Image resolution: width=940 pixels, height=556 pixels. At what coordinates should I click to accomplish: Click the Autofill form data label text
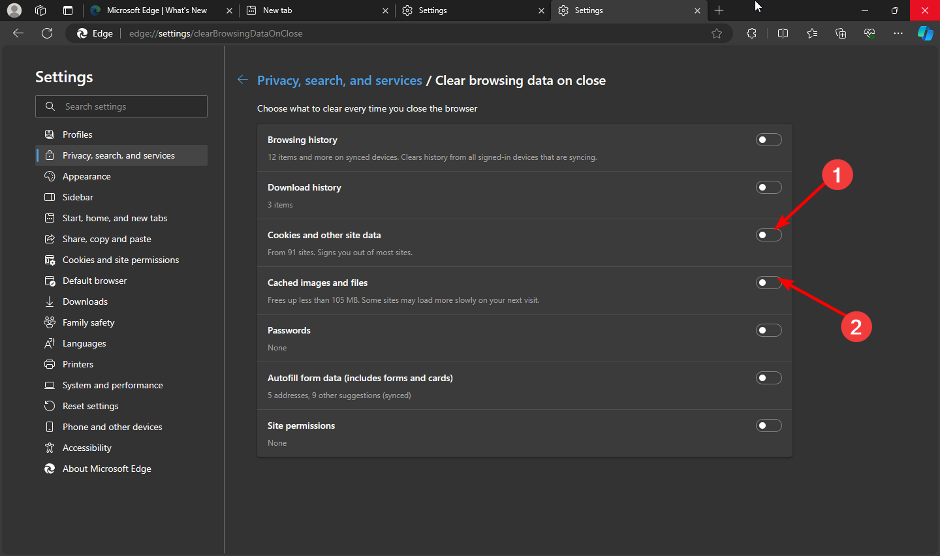tap(360, 378)
